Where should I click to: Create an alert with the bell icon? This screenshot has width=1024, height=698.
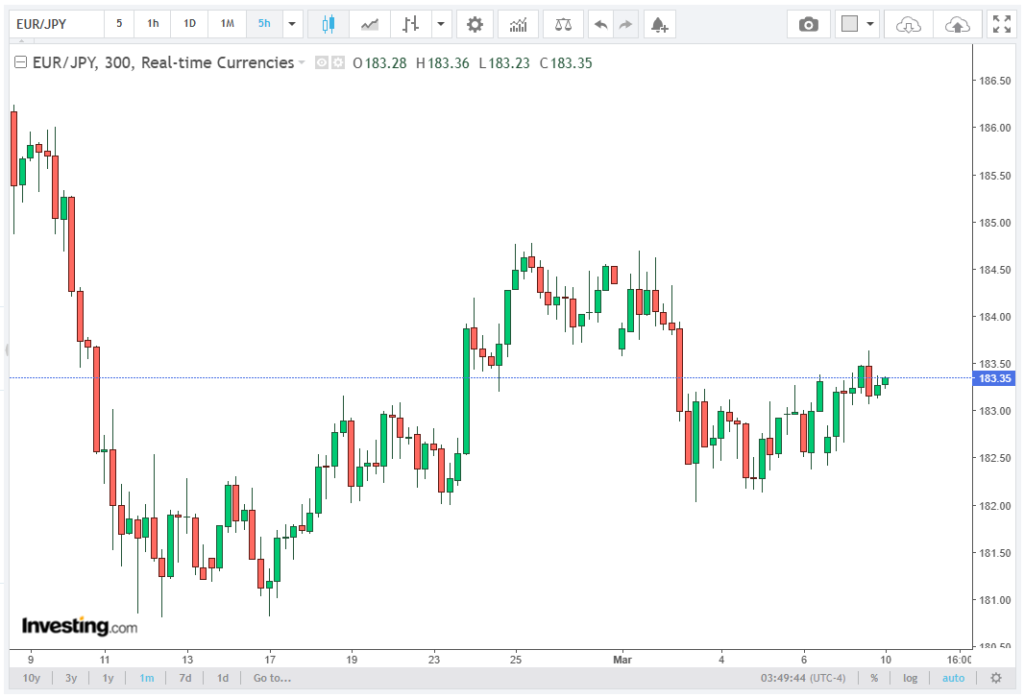(x=657, y=24)
